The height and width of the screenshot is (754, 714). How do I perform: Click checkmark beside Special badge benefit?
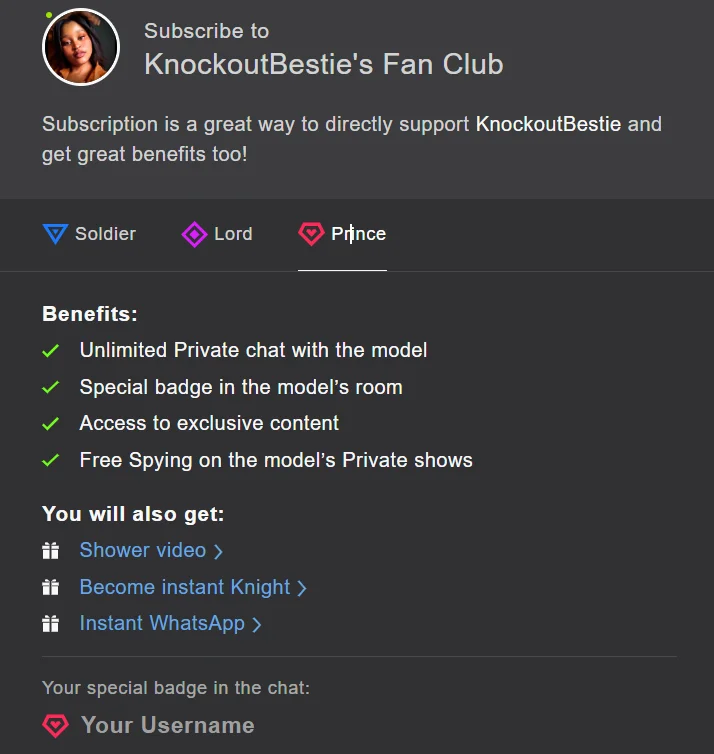point(51,387)
